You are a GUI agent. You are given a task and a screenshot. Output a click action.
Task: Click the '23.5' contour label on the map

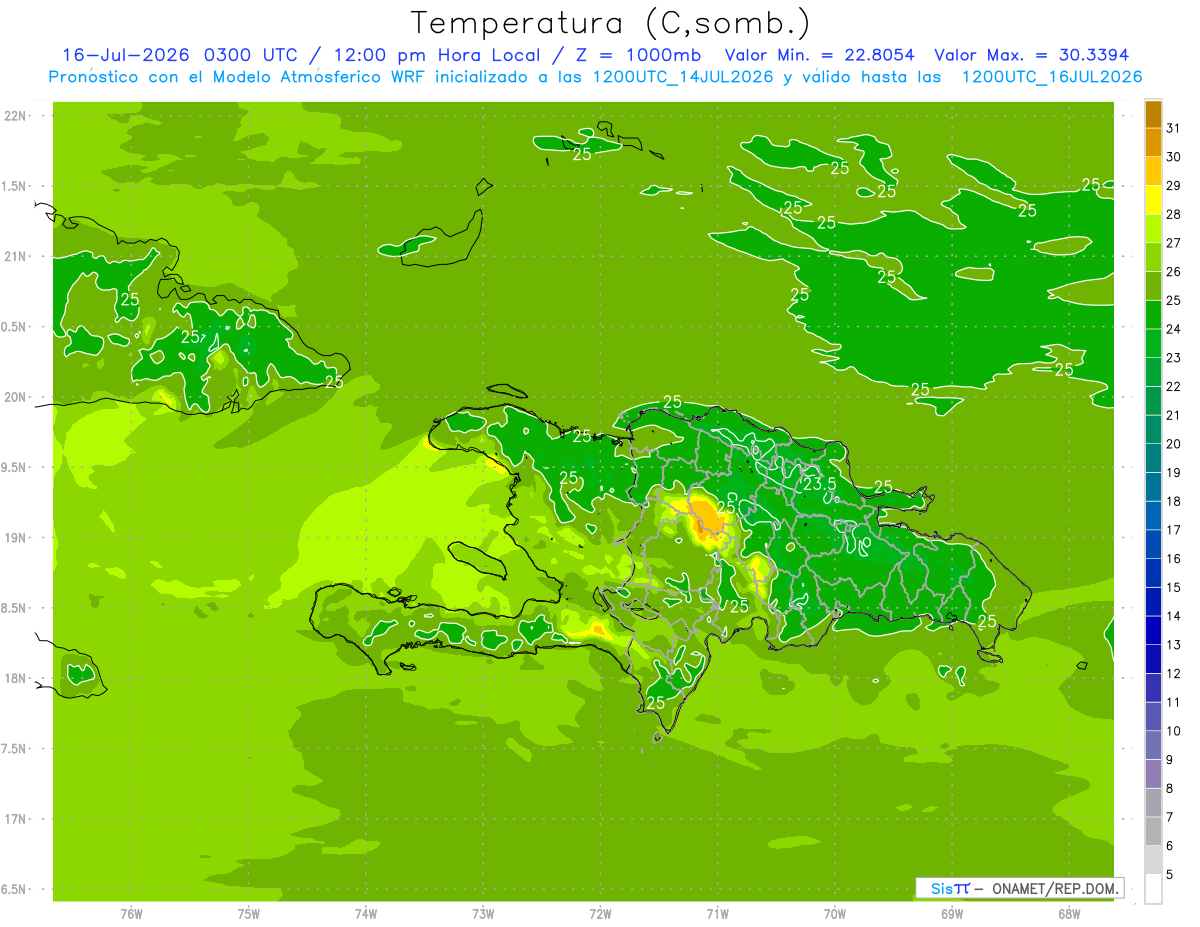[x=820, y=484]
